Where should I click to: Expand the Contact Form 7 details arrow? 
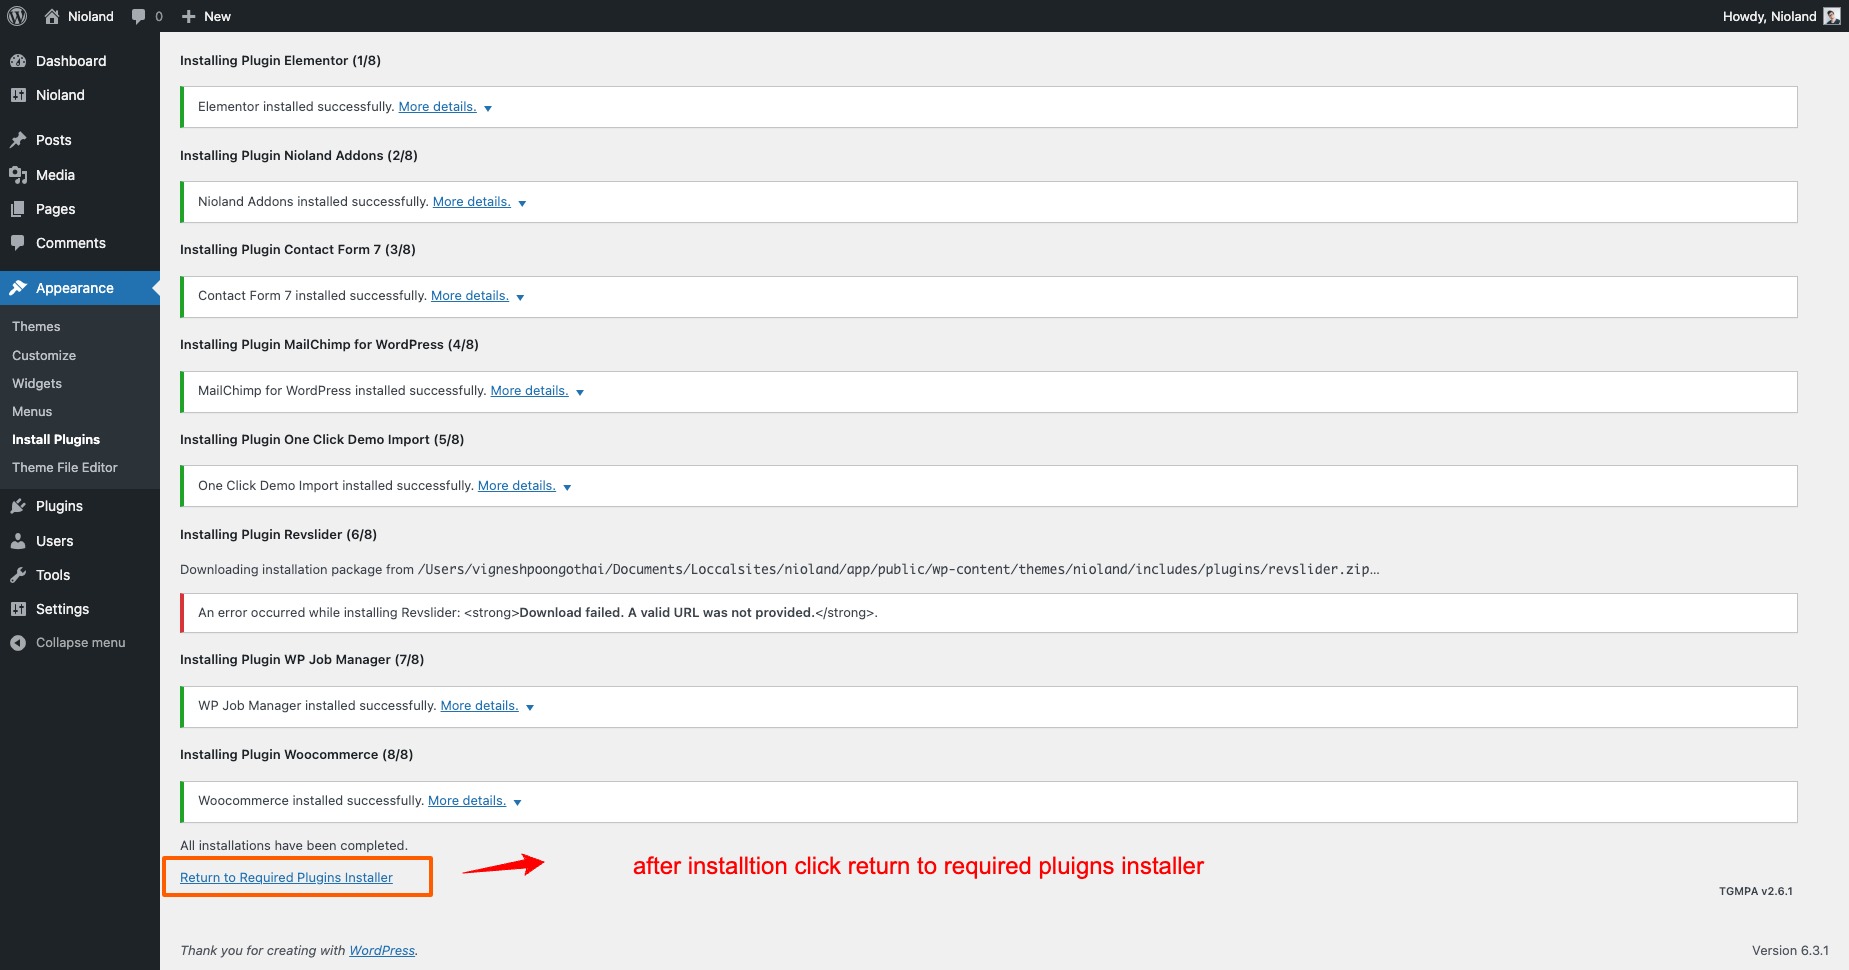tap(520, 297)
